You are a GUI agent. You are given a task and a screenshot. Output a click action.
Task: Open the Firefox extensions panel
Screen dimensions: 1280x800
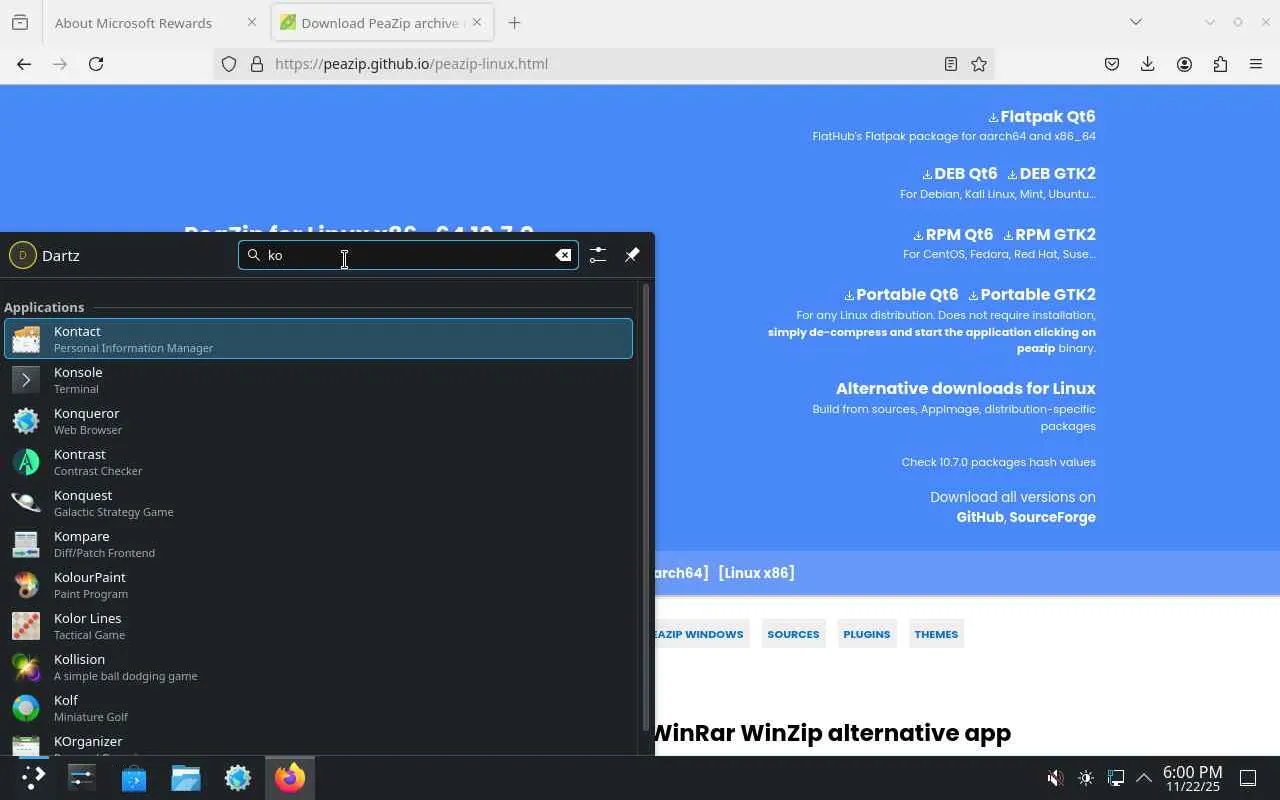click(x=1220, y=64)
